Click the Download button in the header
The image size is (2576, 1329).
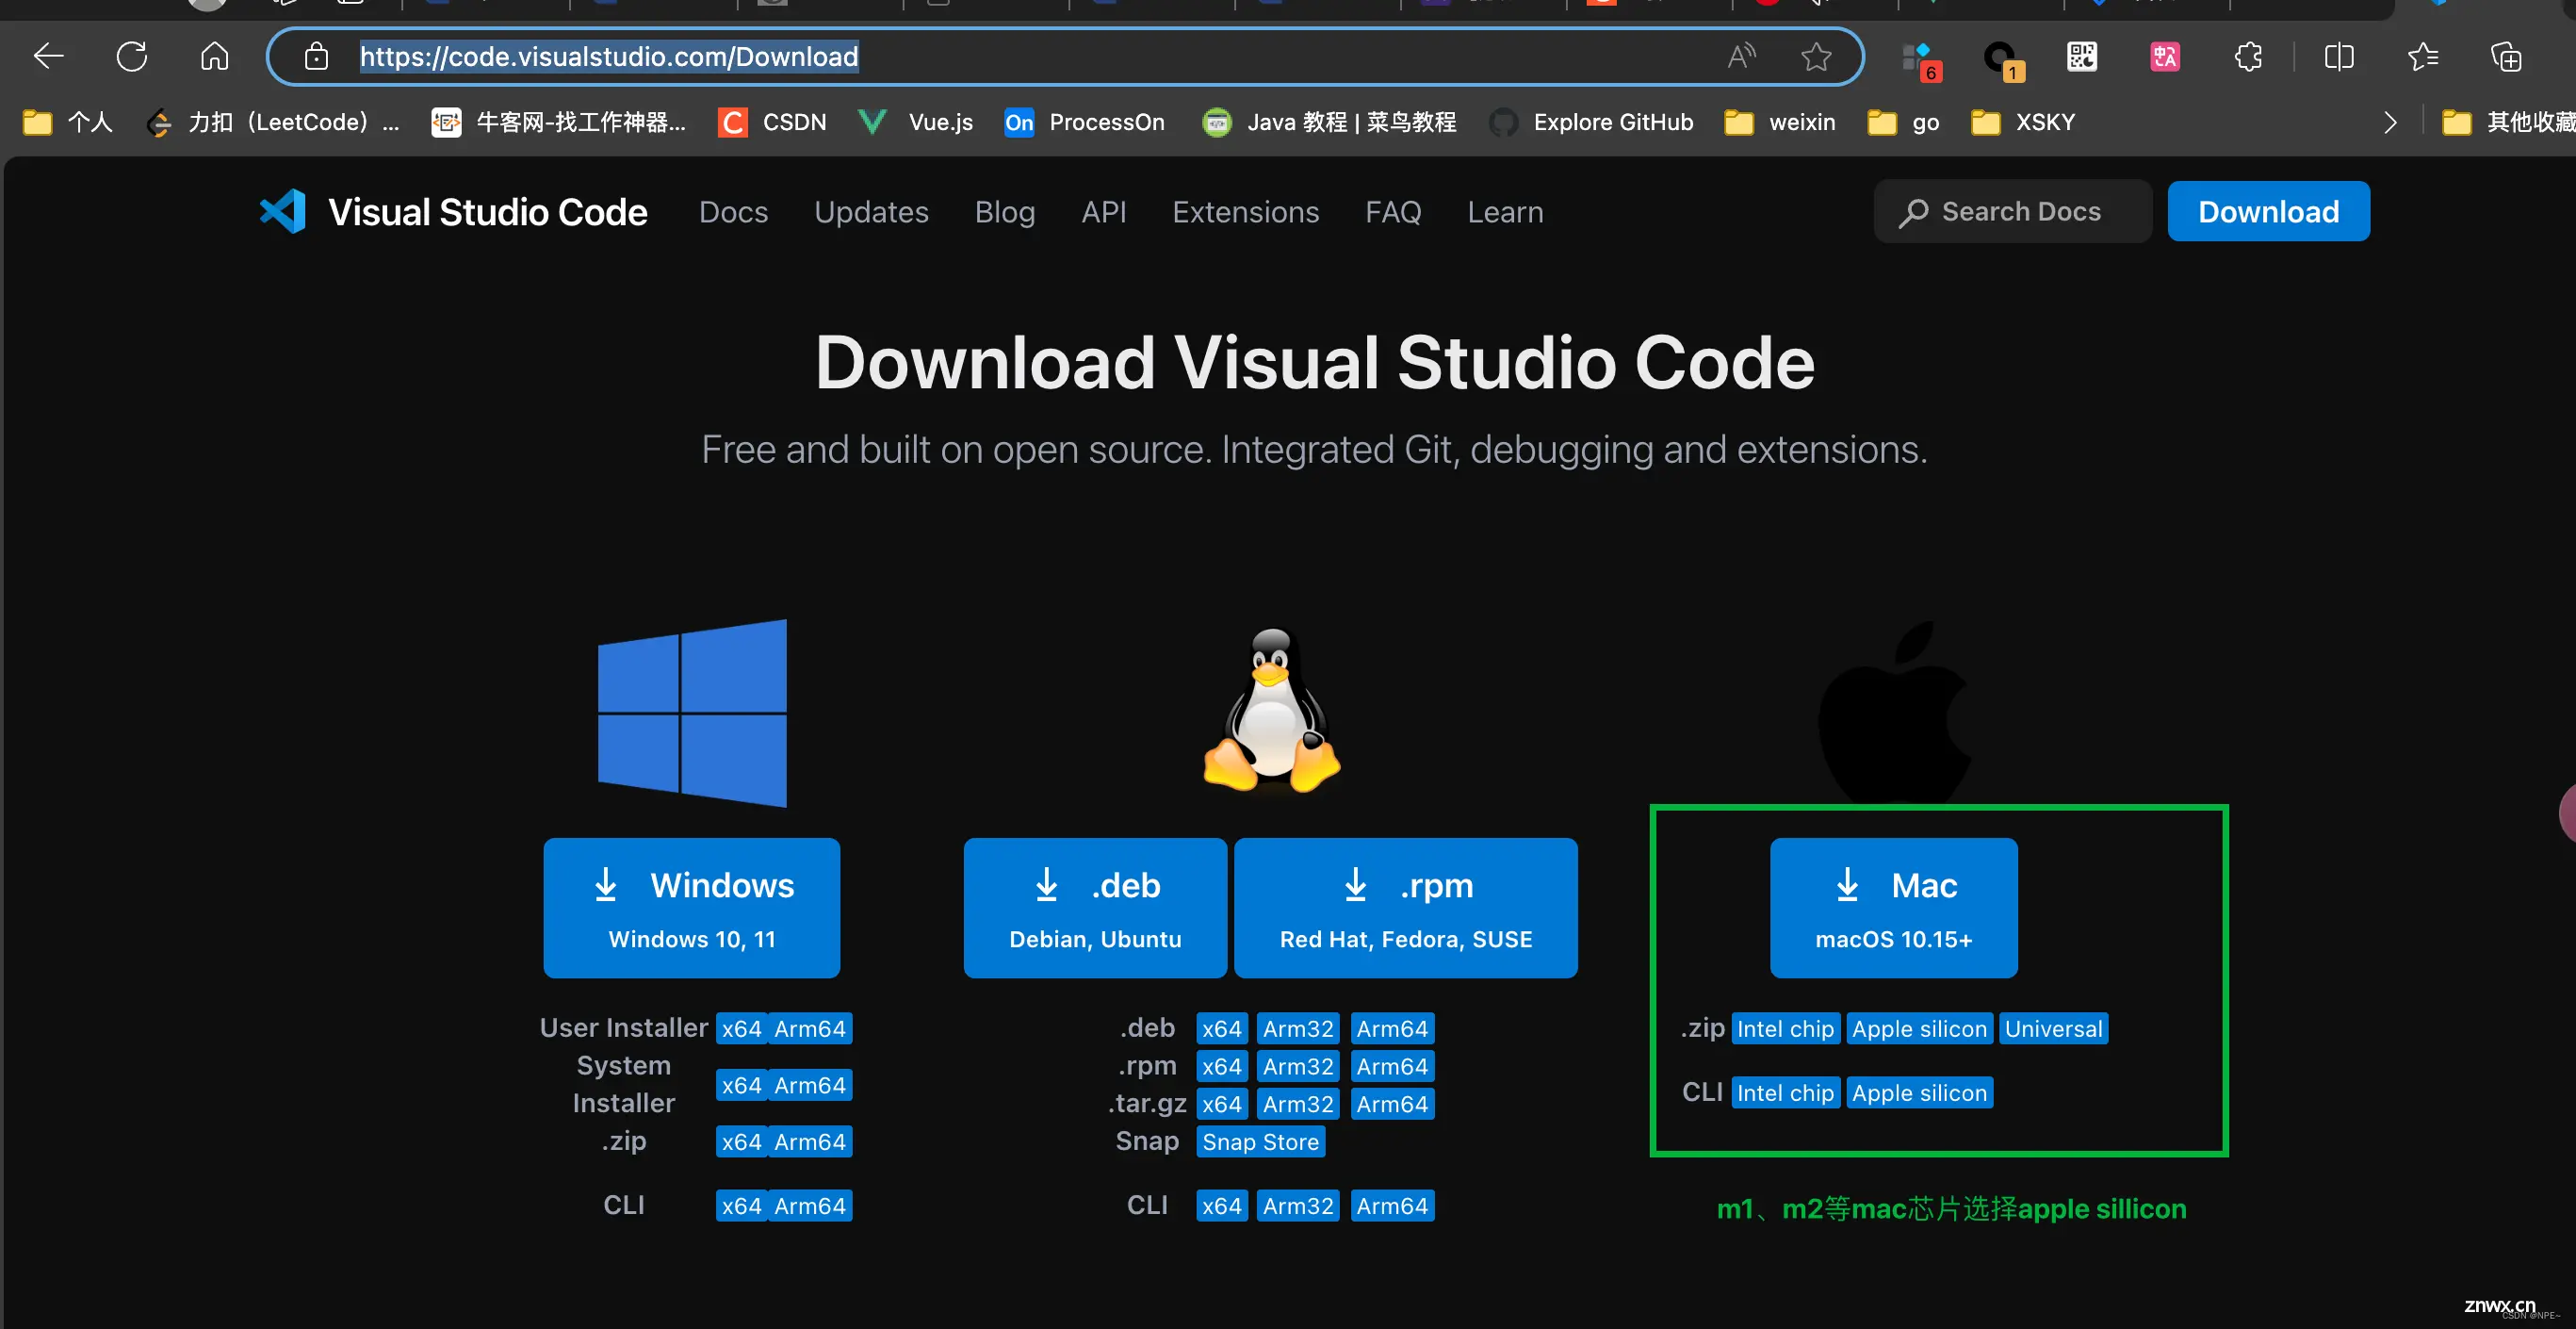[2268, 212]
